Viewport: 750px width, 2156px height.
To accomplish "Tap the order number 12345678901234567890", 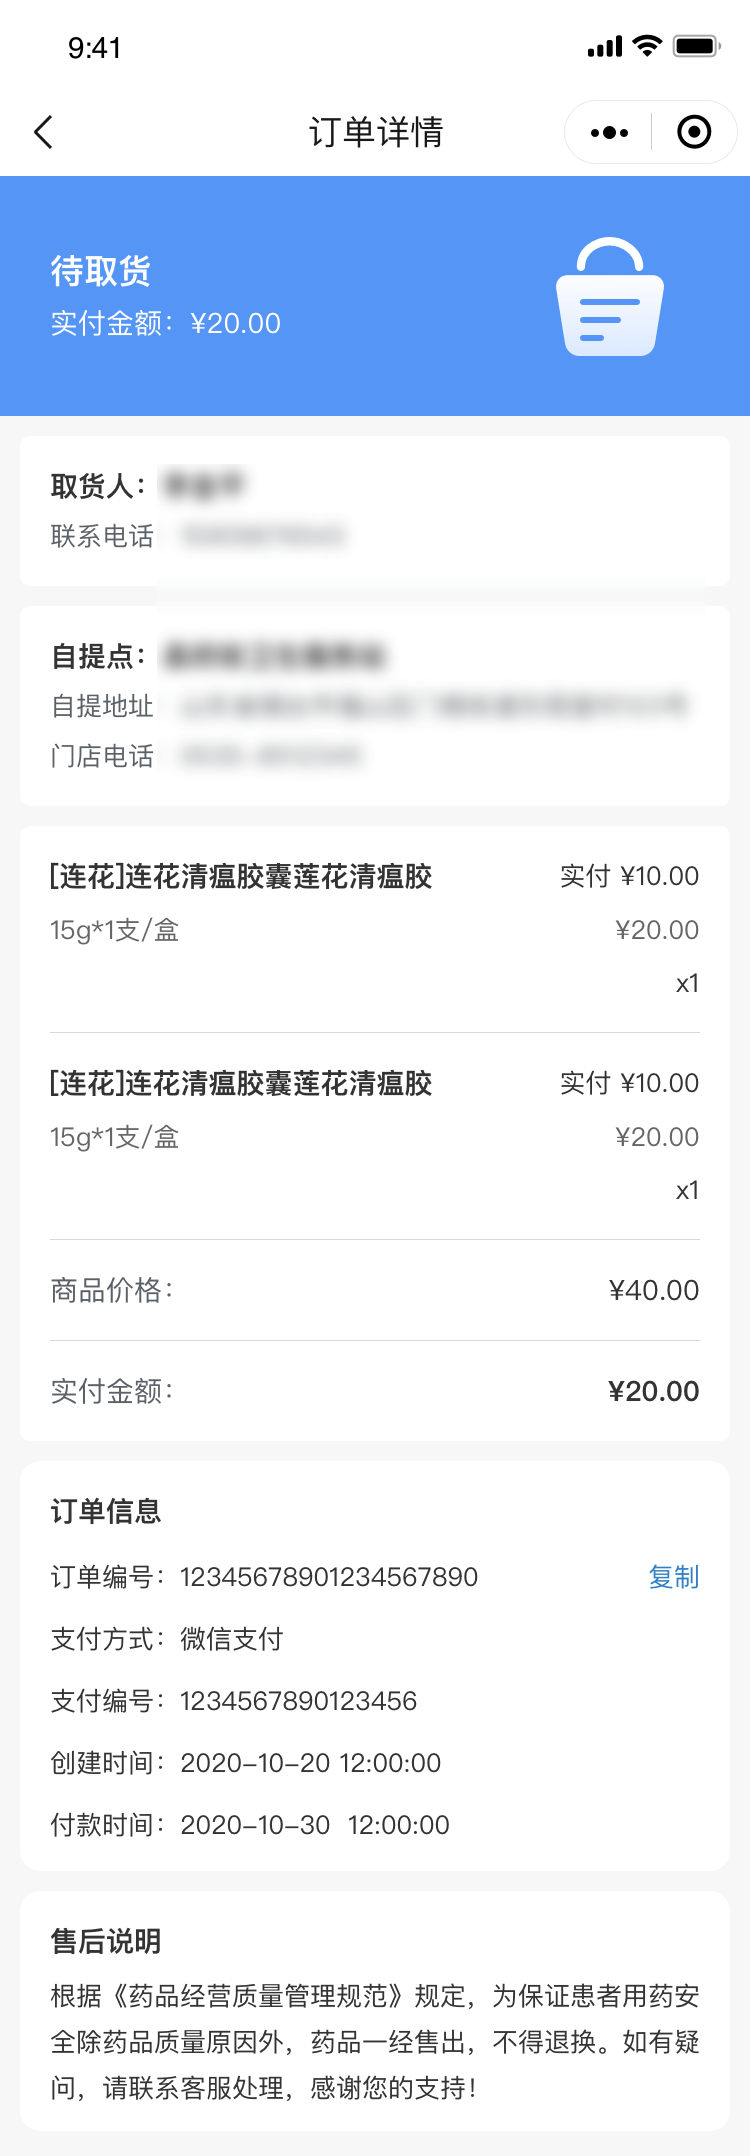I will coord(329,1577).
